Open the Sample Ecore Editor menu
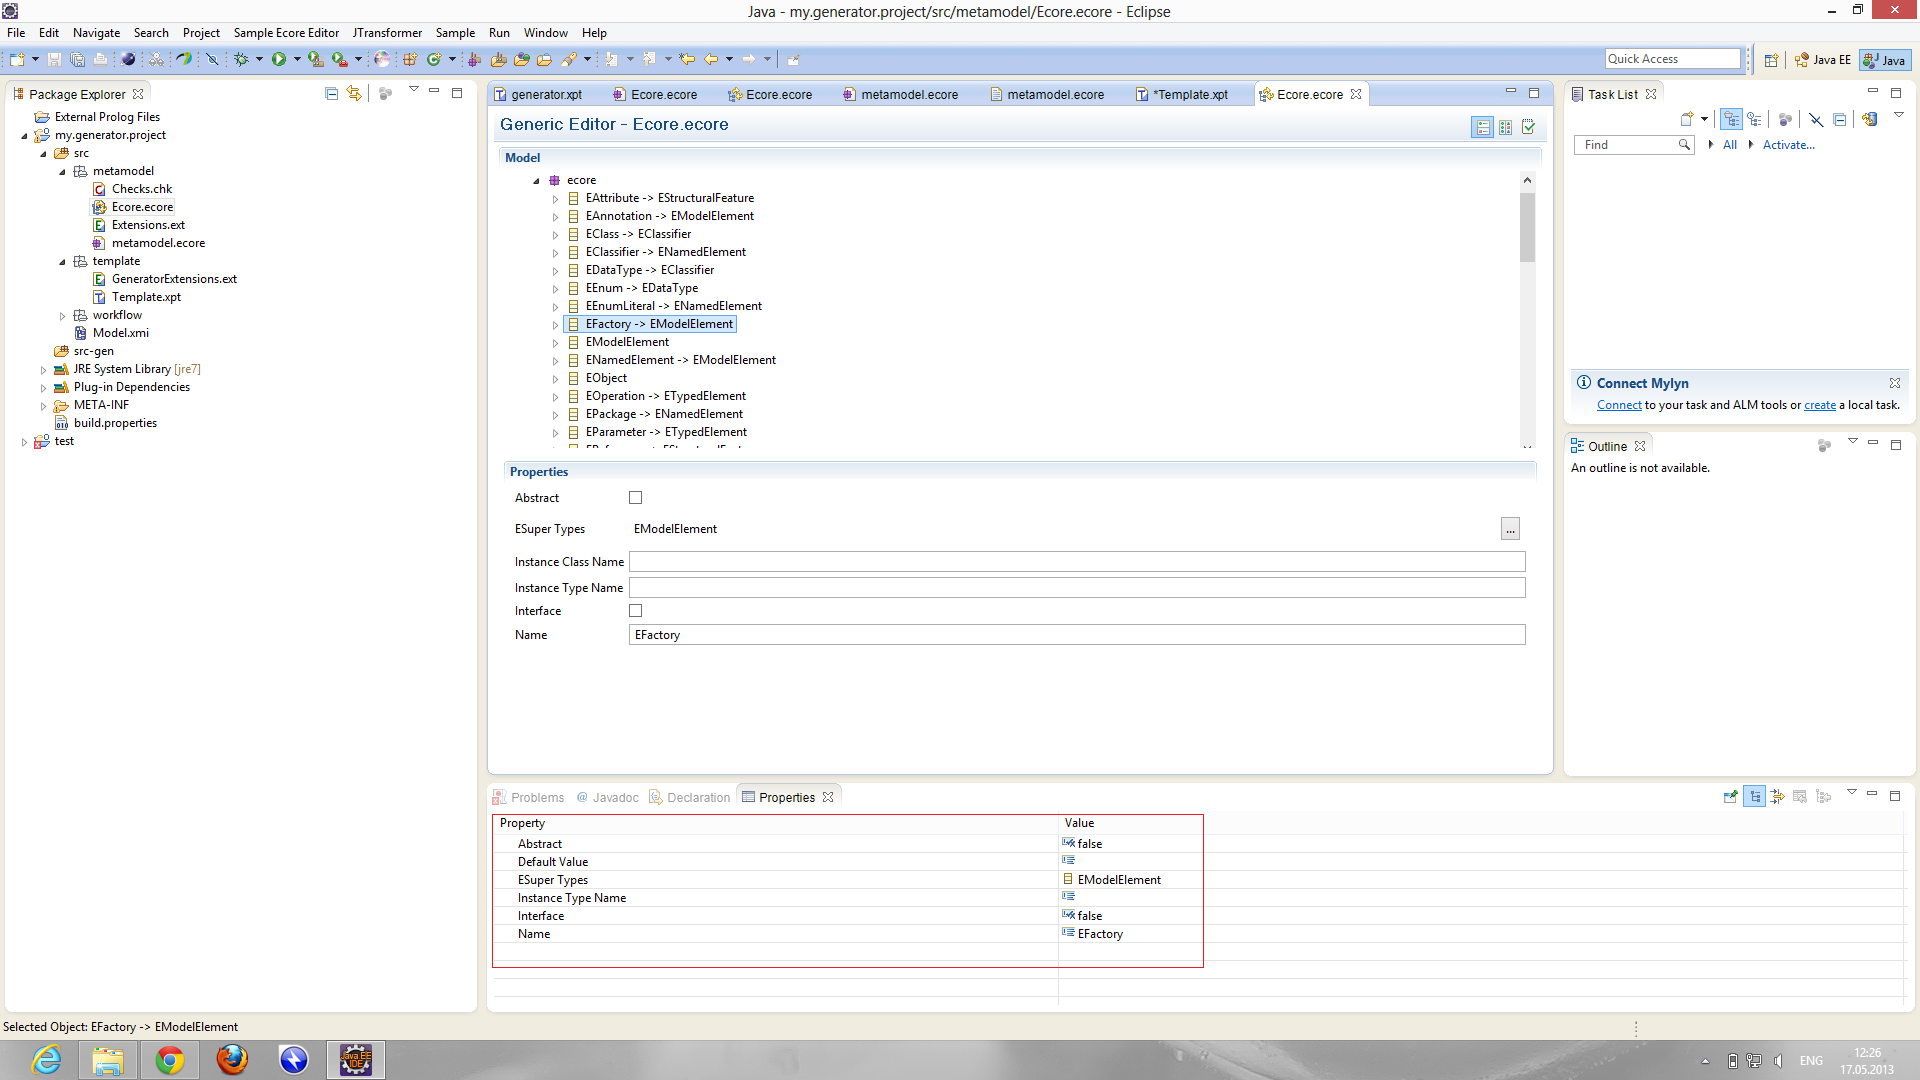This screenshot has height=1080, width=1920. (x=286, y=33)
